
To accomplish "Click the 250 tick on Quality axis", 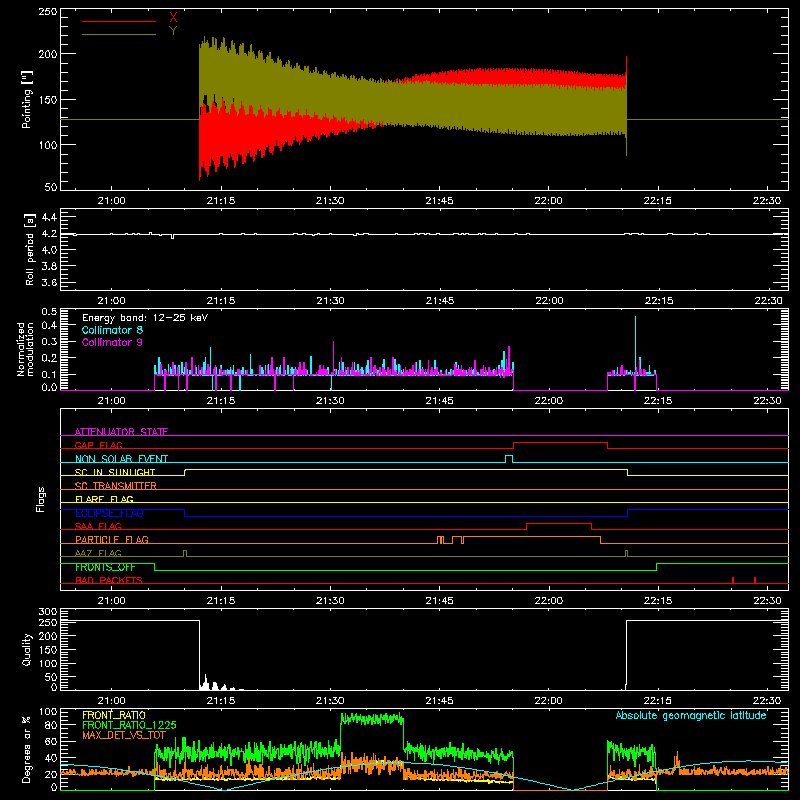I will [48, 623].
